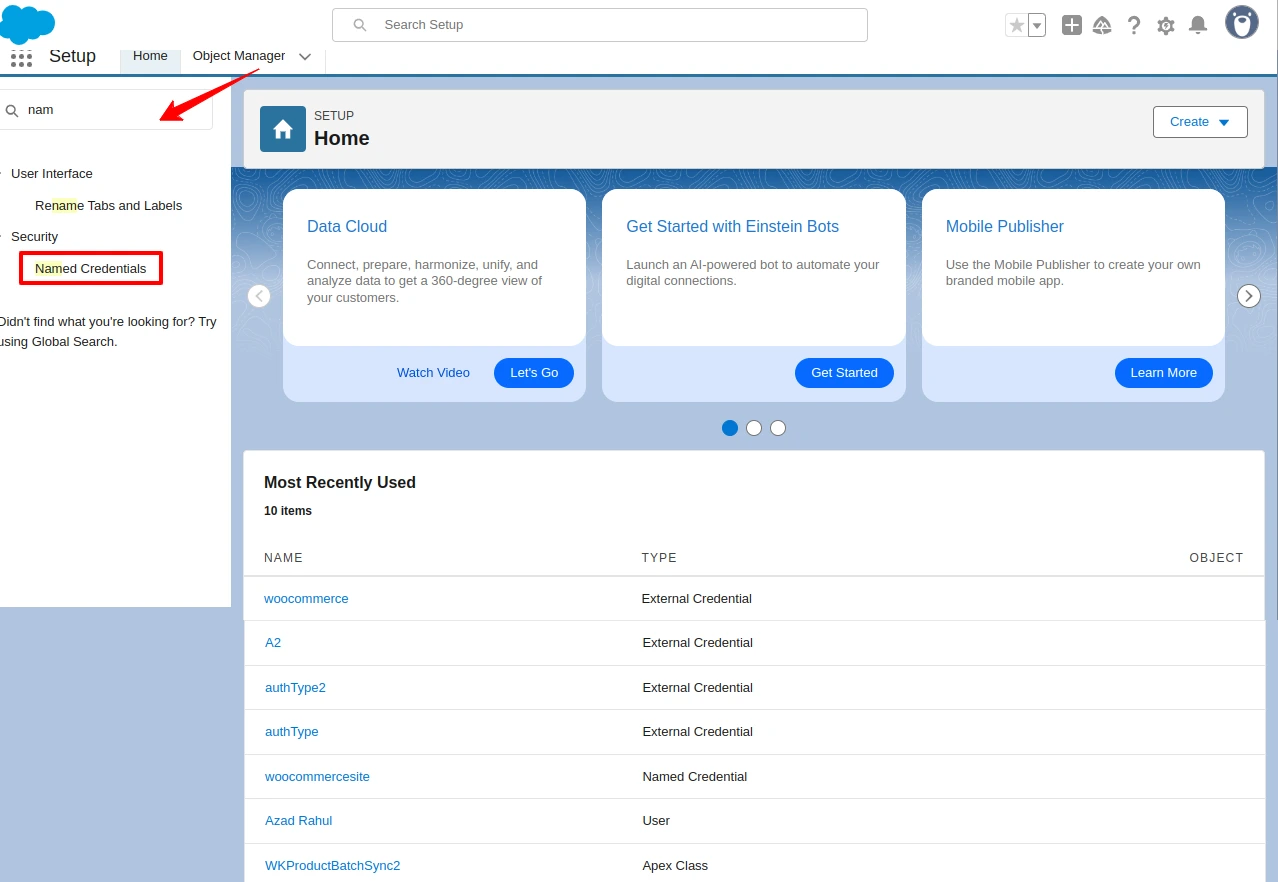Open Trailhead Guidance Center icon
Image resolution: width=1278 pixels, height=882 pixels.
click(x=1102, y=24)
